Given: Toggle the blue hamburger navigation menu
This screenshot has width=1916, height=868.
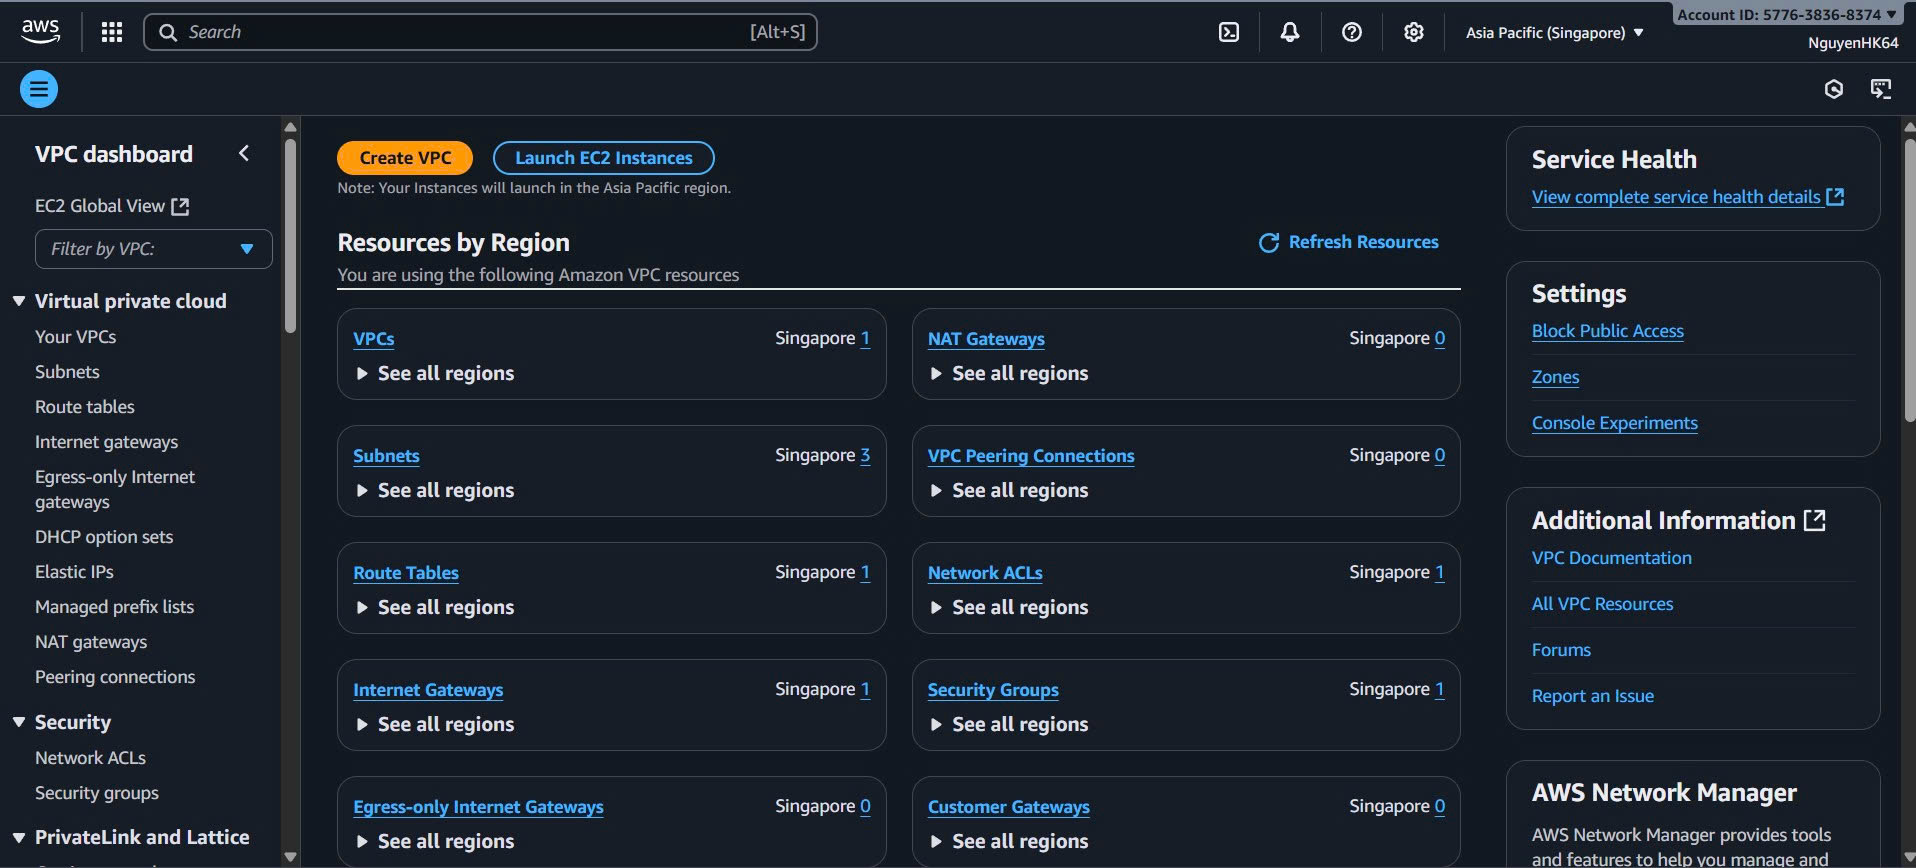Looking at the screenshot, I should (39, 89).
